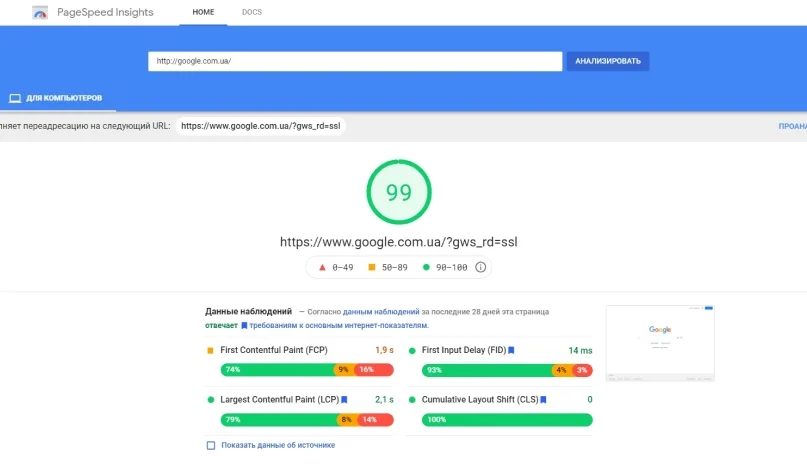Open the DOCS tab

click(252, 12)
